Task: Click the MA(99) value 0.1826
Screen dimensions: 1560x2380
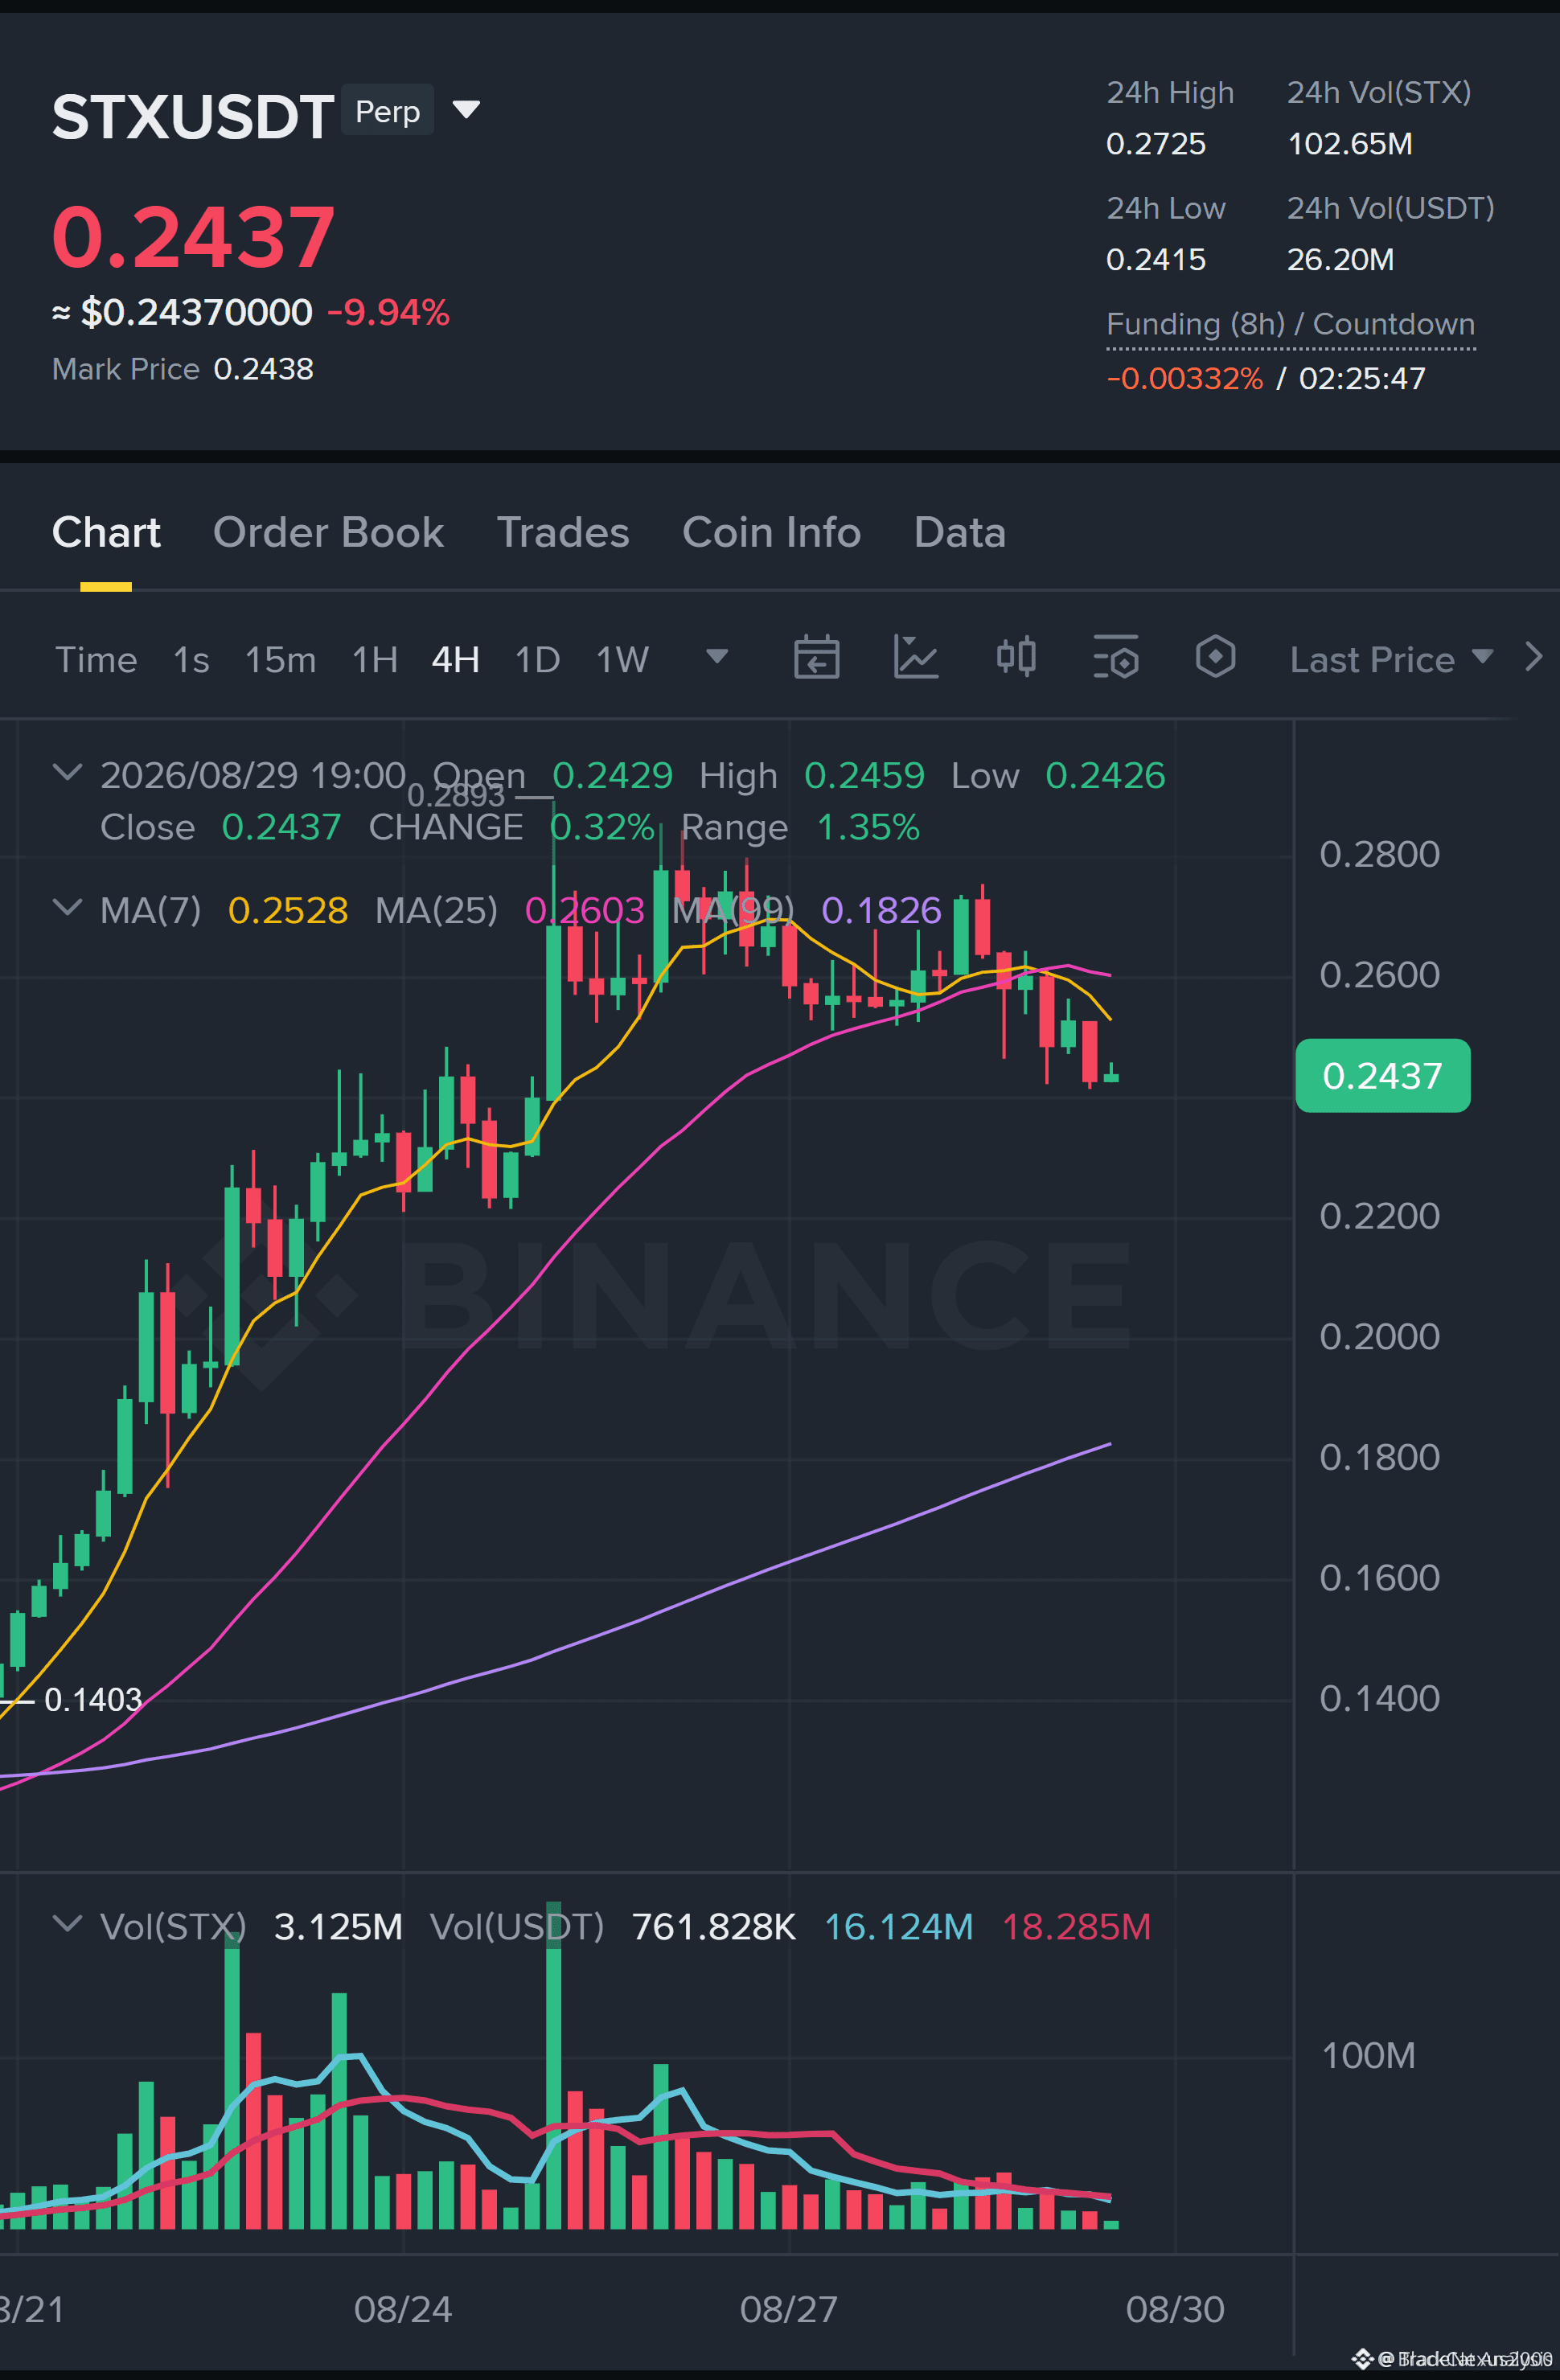Action: [x=881, y=910]
